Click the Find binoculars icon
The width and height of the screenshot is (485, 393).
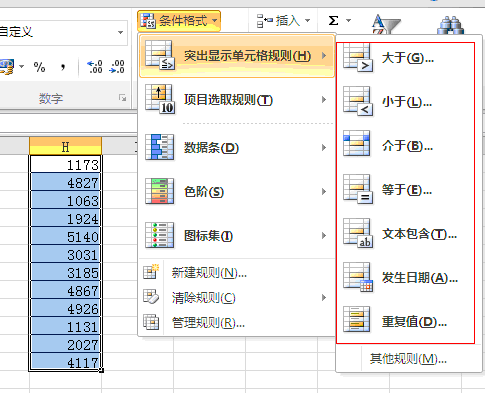point(450,25)
